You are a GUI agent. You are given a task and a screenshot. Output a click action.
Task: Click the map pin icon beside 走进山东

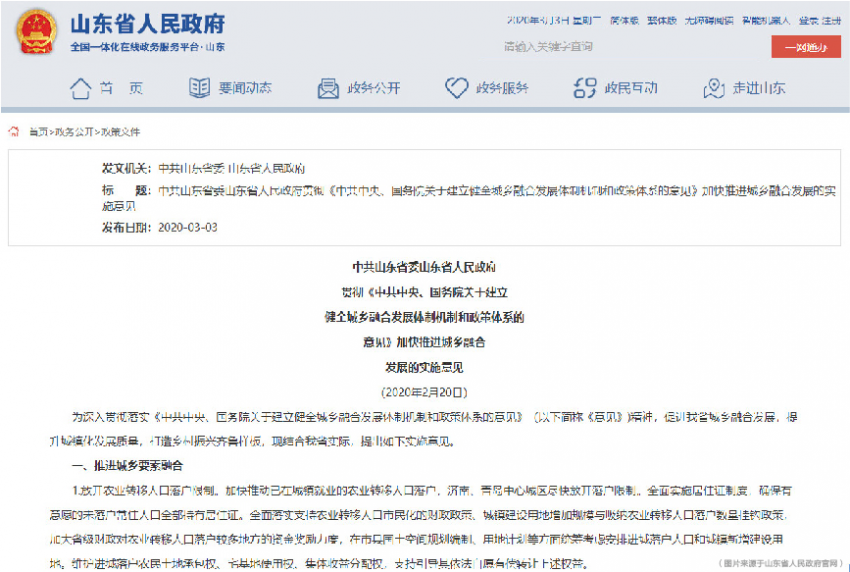pos(713,88)
